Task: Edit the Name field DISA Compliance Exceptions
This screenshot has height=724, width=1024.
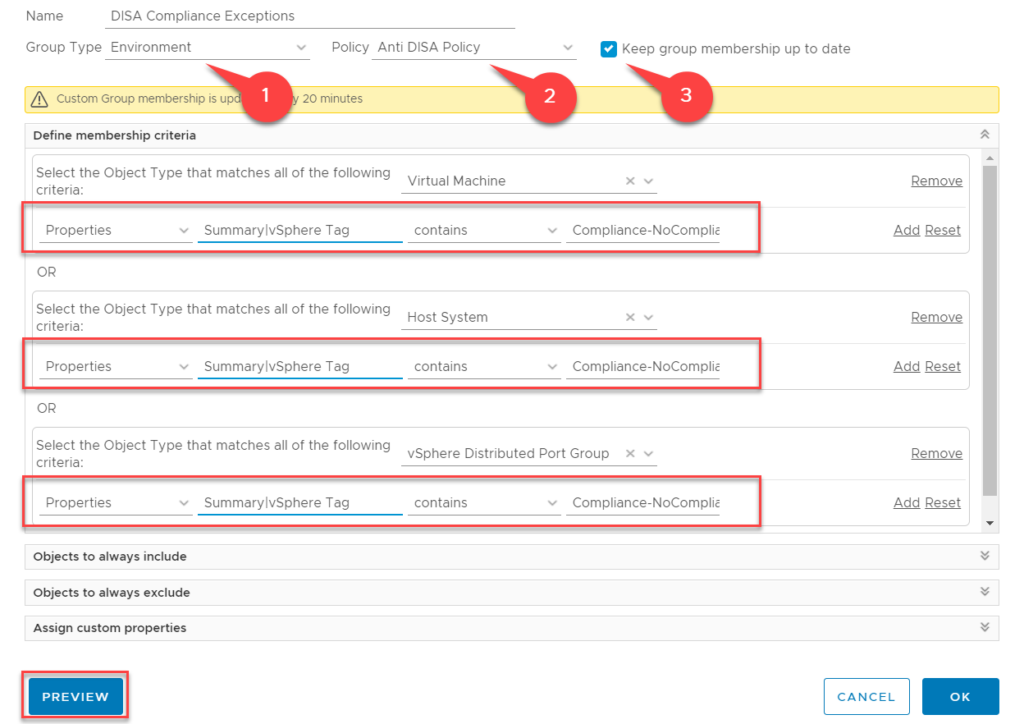Action: (x=310, y=16)
